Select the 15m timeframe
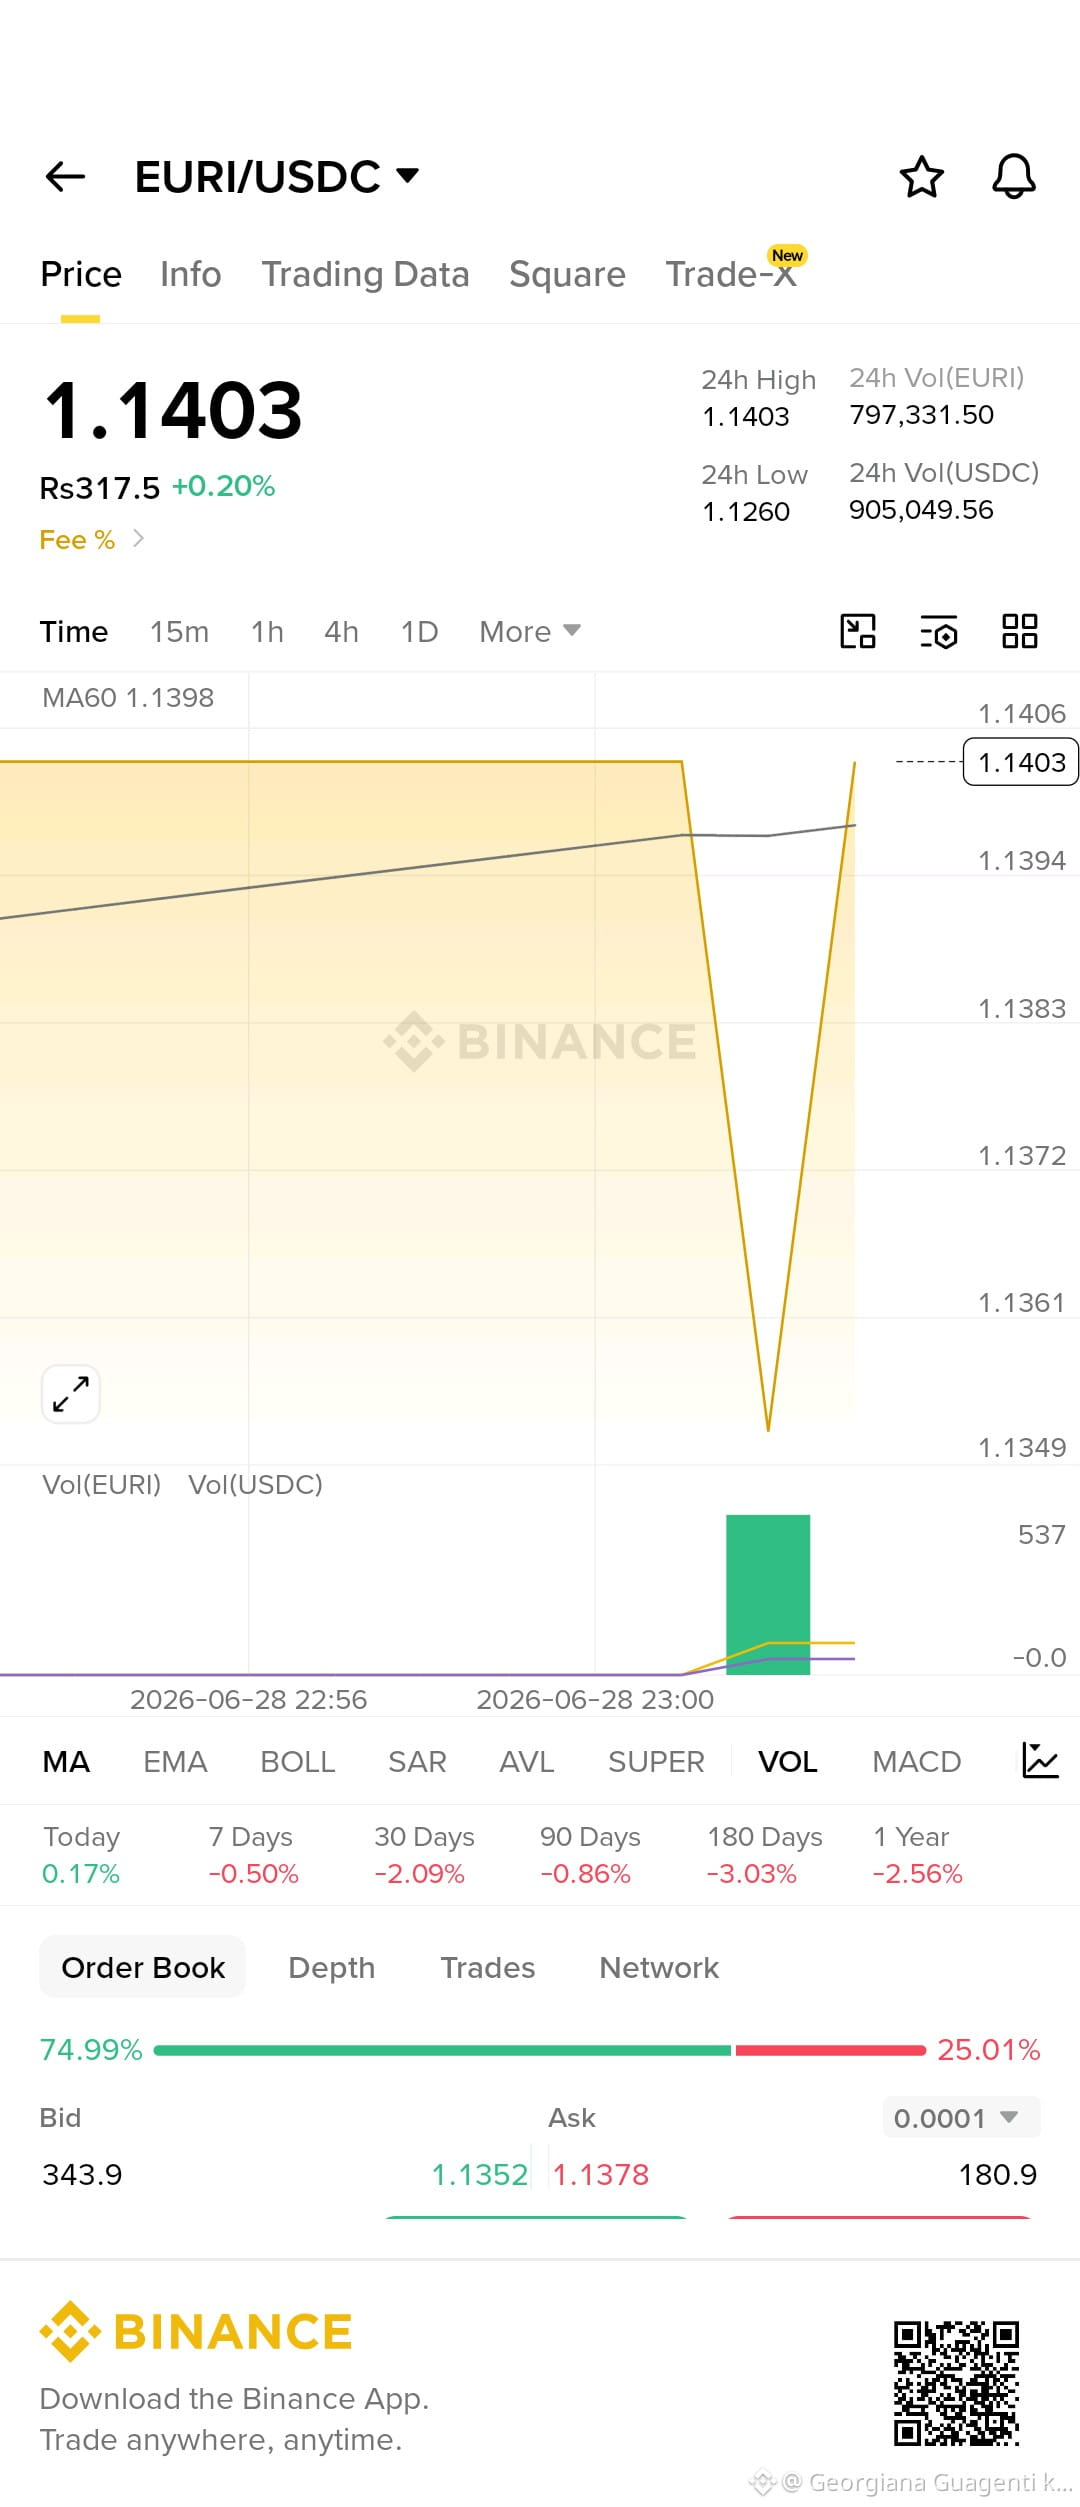The width and height of the screenshot is (1080, 2507). coord(180,632)
